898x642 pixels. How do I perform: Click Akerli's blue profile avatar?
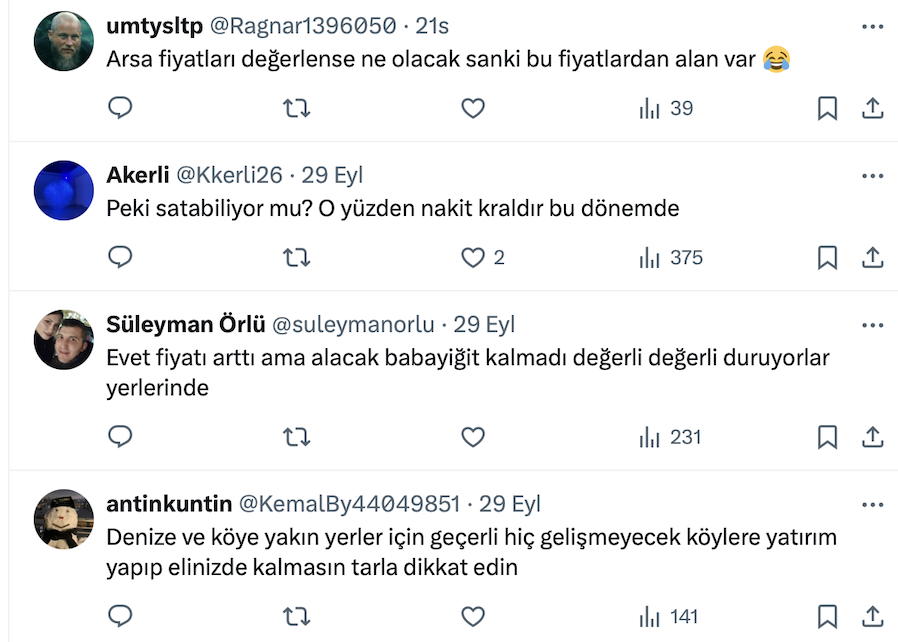[64, 190]
